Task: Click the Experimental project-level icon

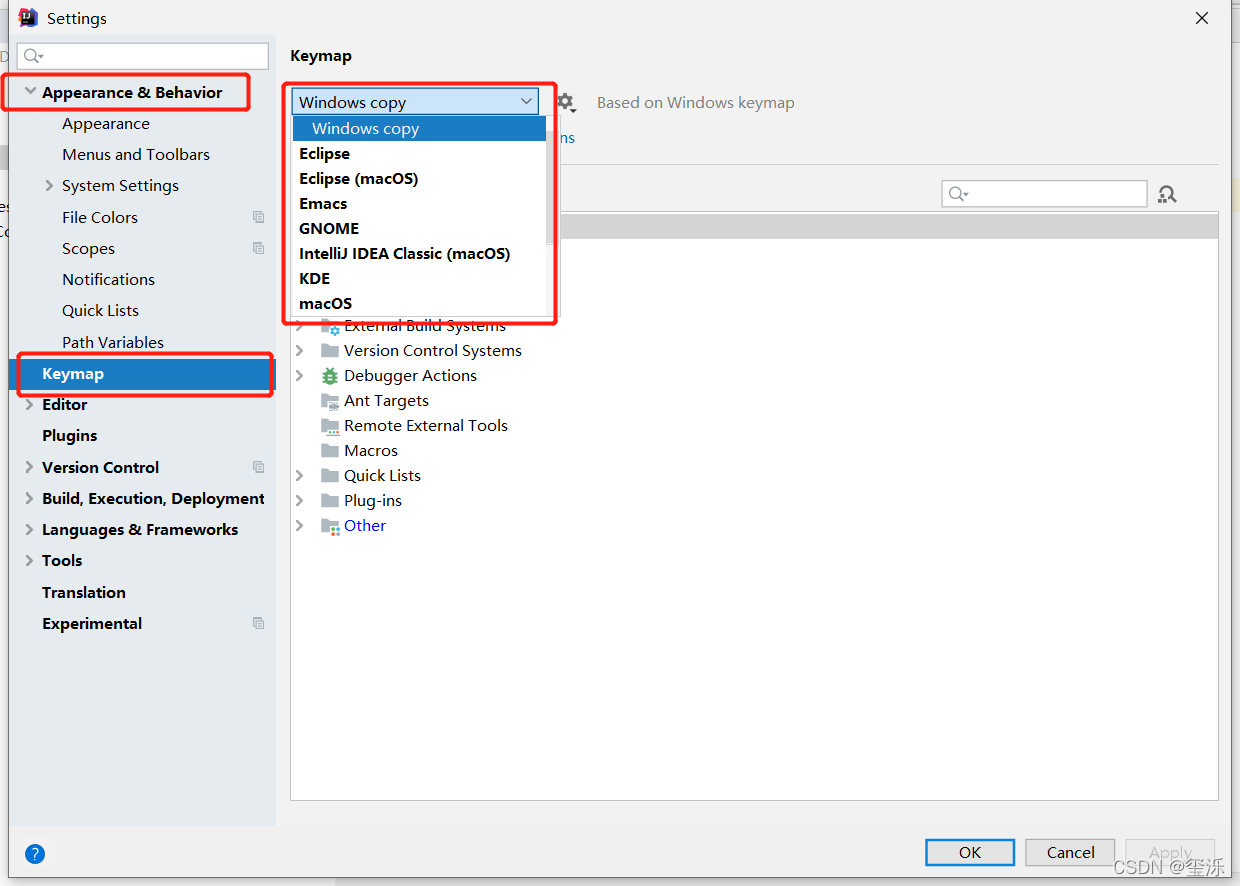Action: pos(259,623)
